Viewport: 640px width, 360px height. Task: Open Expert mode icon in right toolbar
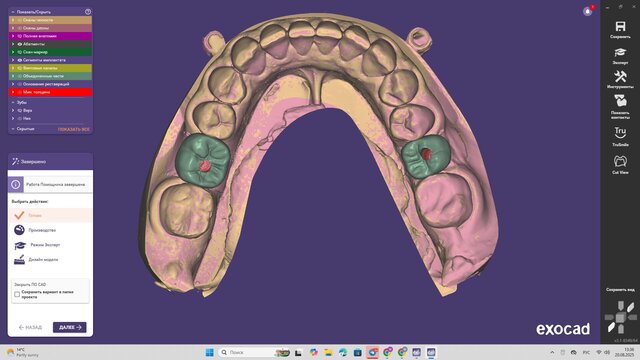point(620,53)
